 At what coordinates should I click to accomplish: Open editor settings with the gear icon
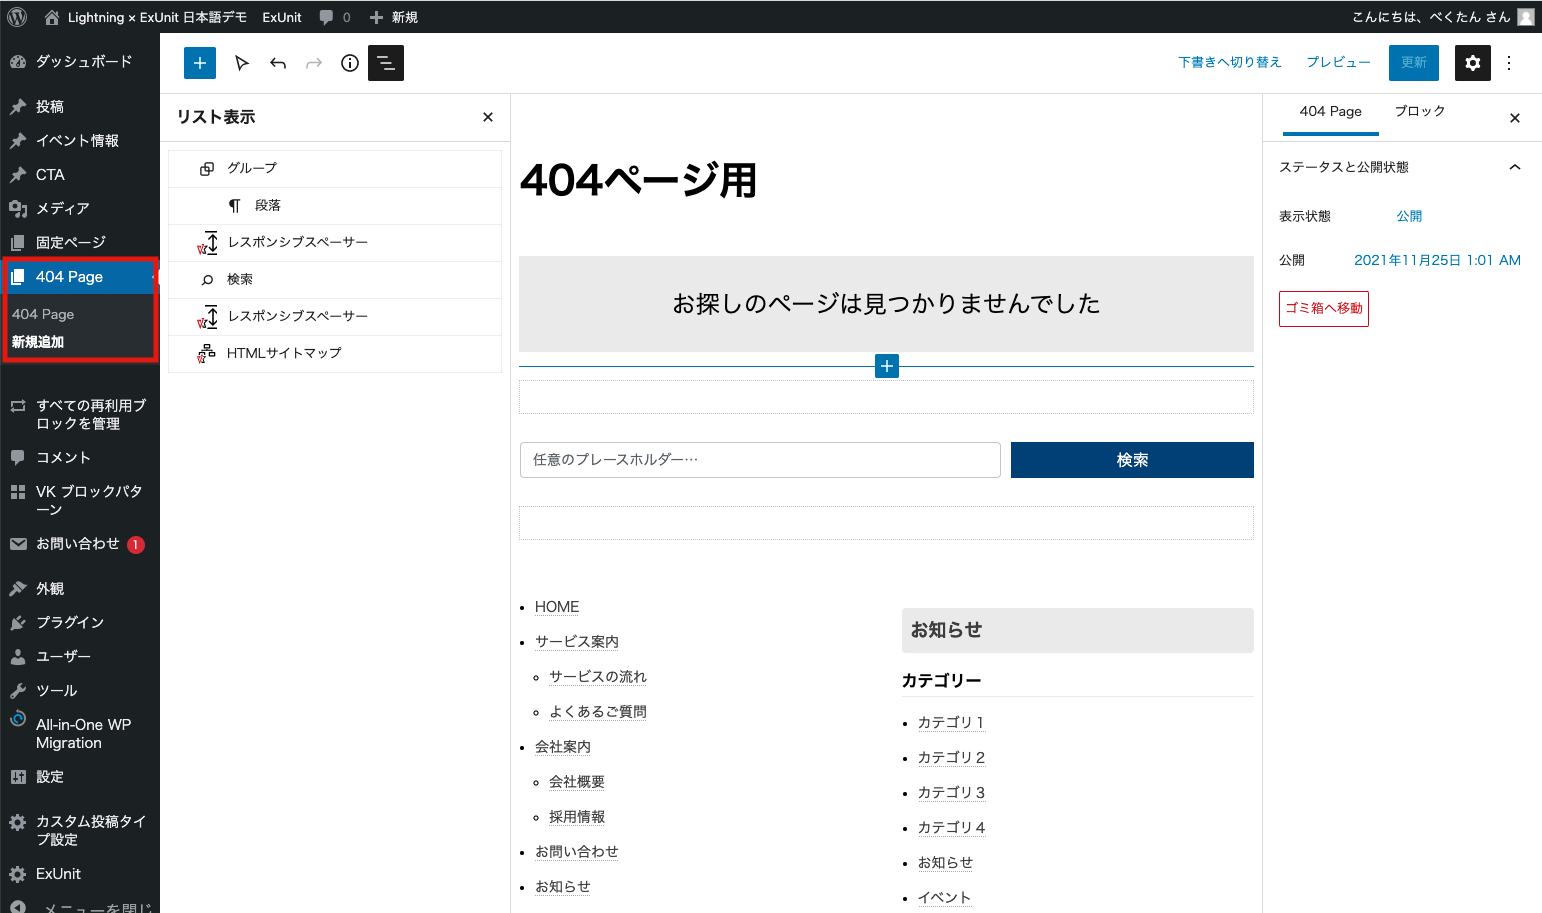tap(1472, 63)
